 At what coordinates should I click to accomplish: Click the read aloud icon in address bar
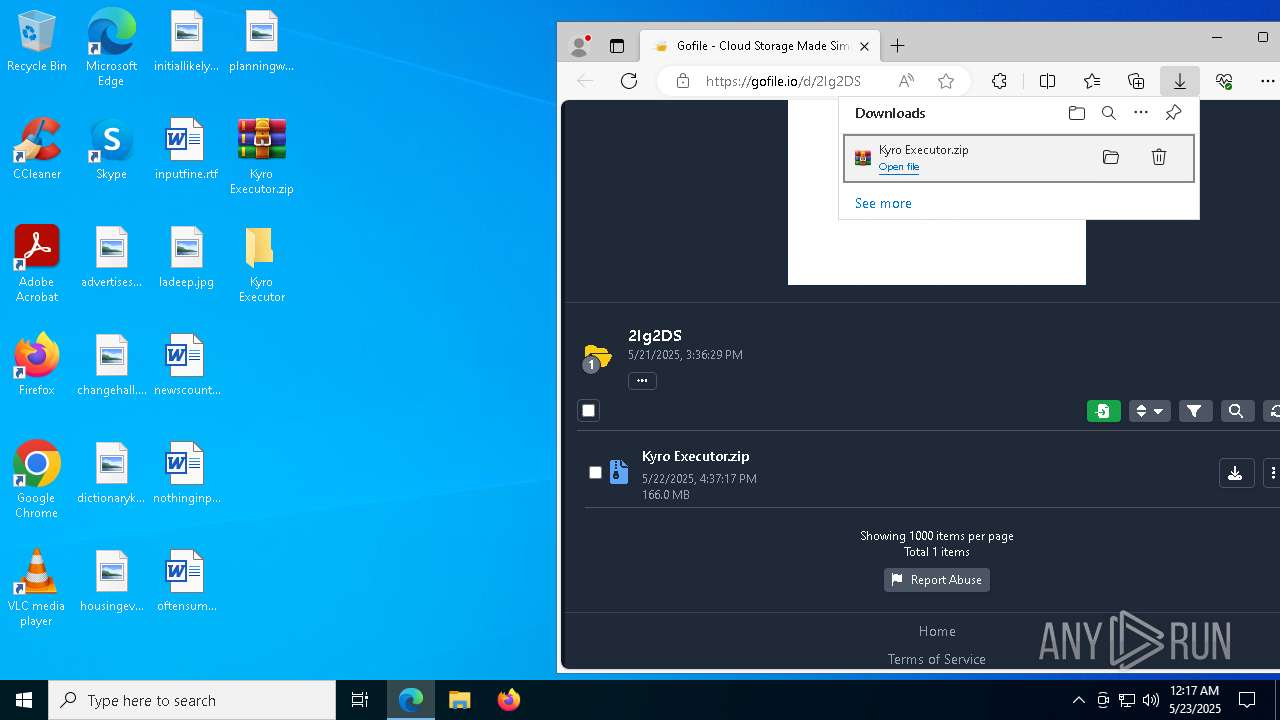[x=906, y=81]
